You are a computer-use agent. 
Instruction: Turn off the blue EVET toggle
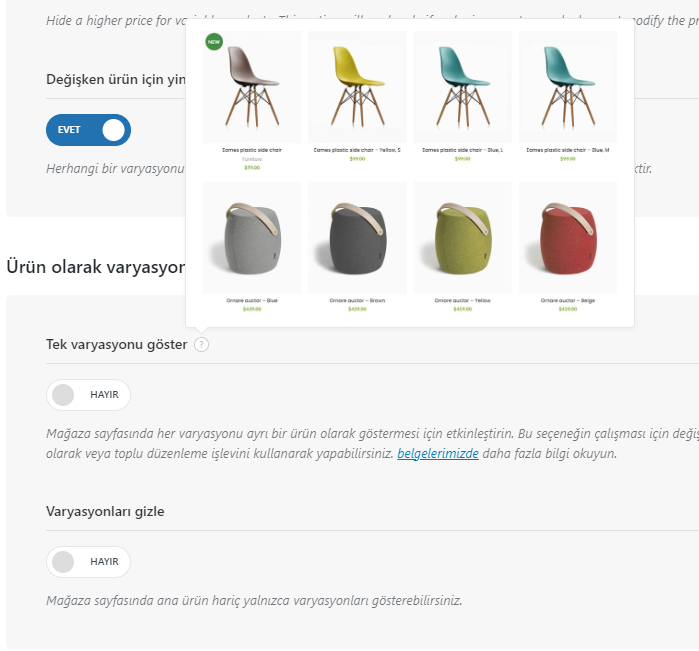88,130
